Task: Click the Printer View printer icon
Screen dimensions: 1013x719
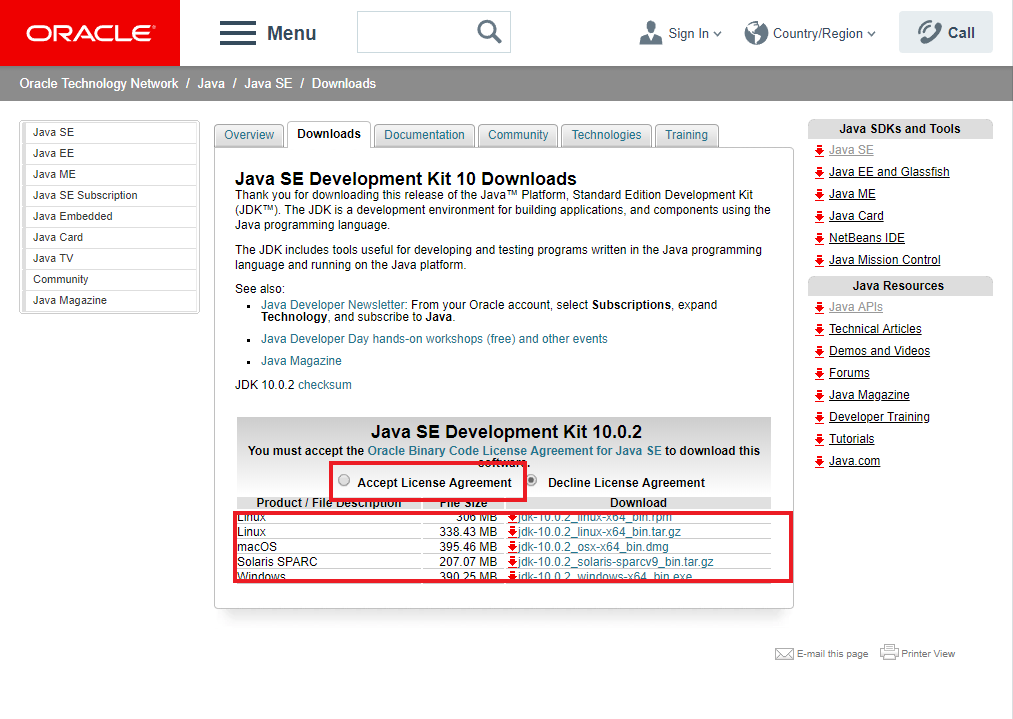Action: [x=890, y=652]
